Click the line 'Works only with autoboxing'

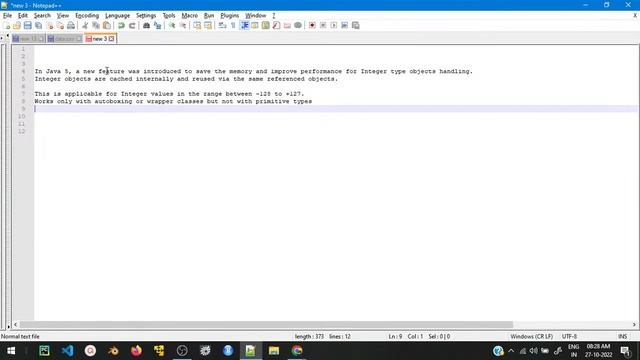tap(173, 101)
